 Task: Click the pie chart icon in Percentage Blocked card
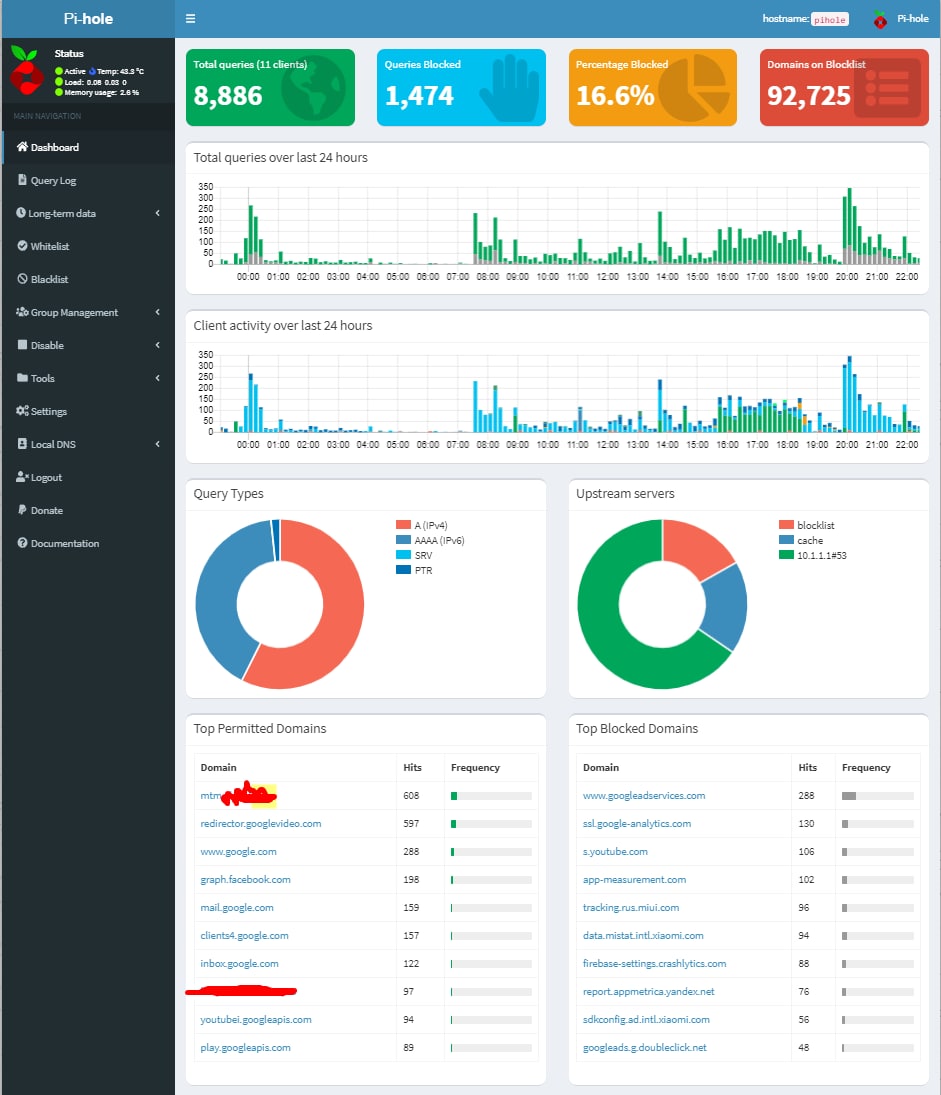693,89
